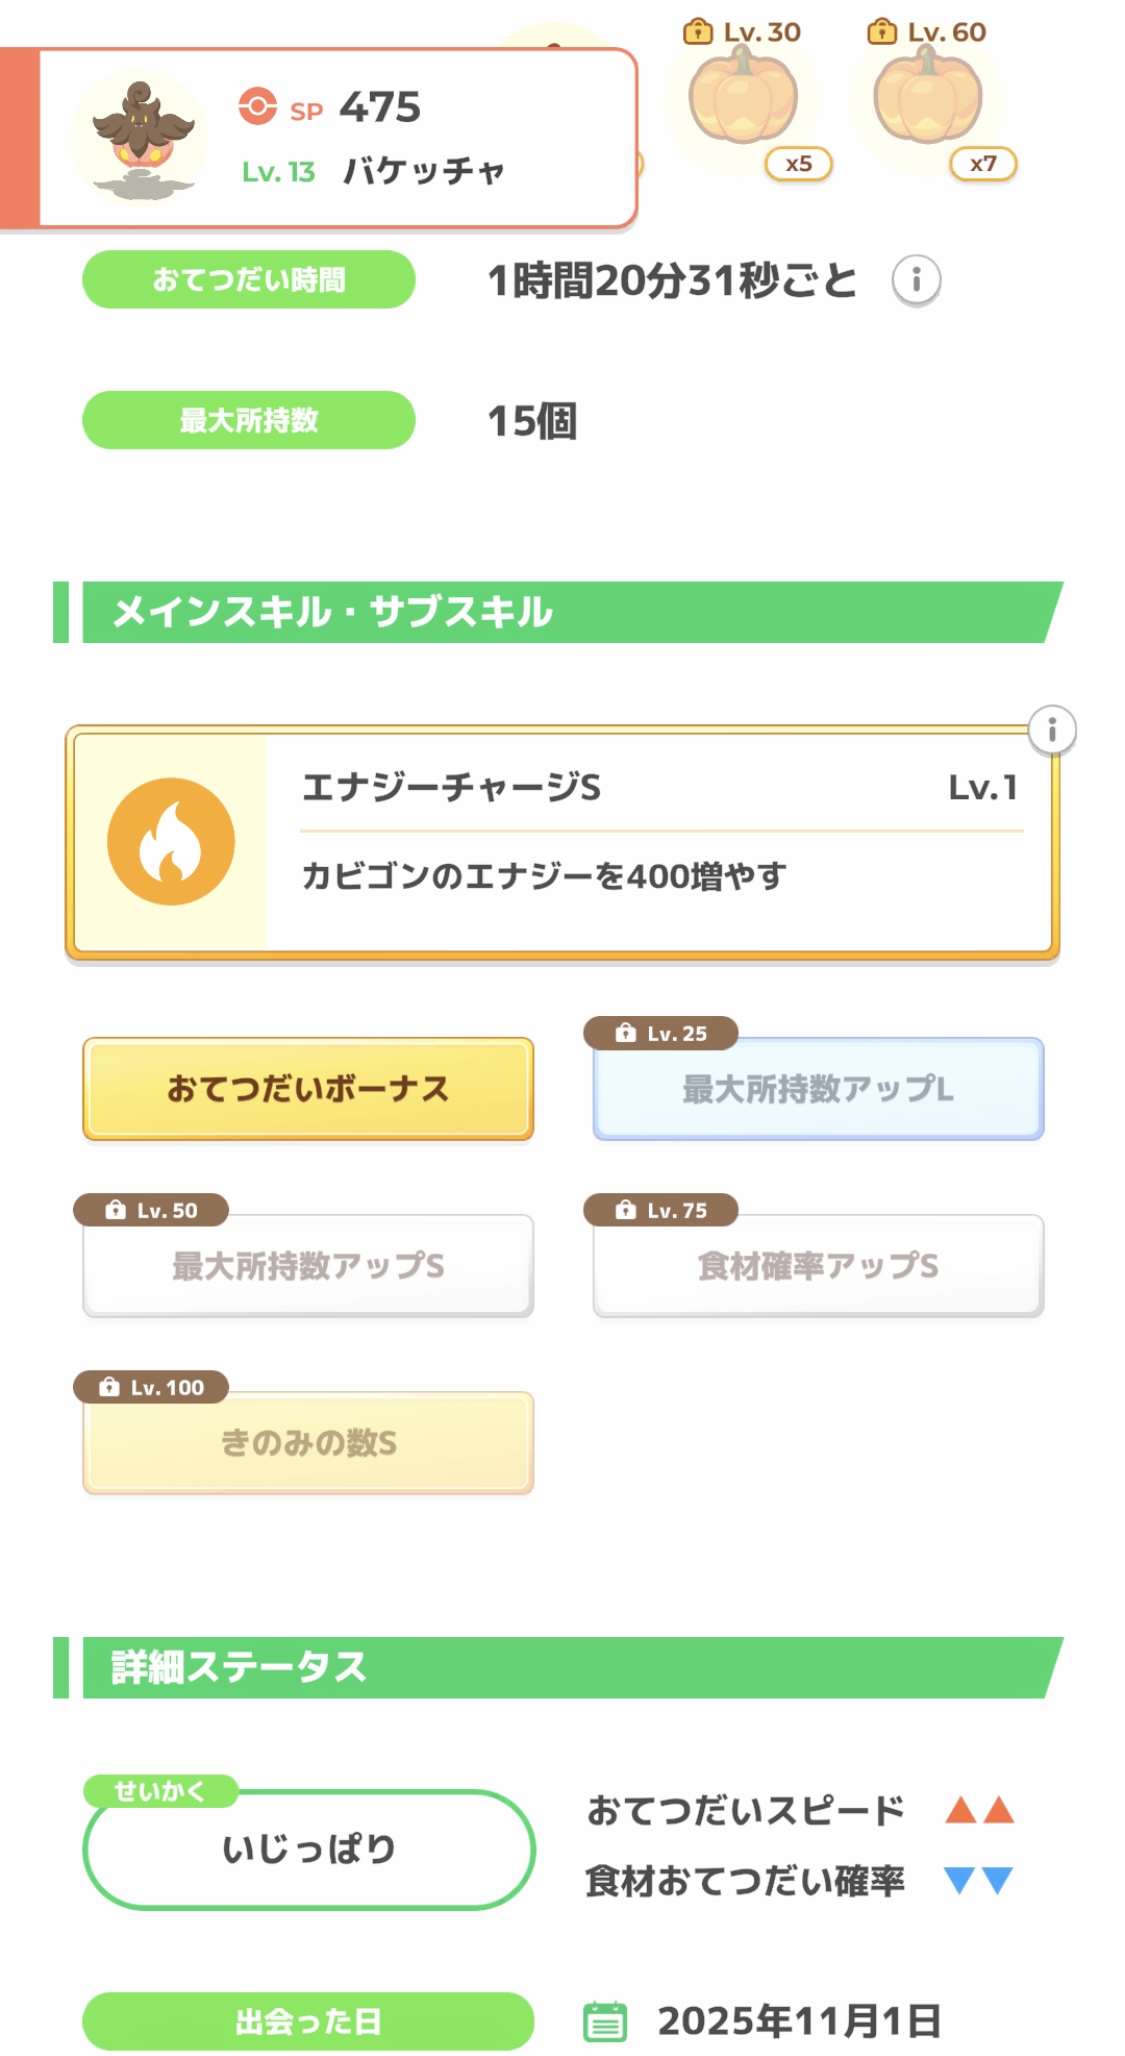Tap the locked 最大所持数アップS sub skill

[308, 1265]
